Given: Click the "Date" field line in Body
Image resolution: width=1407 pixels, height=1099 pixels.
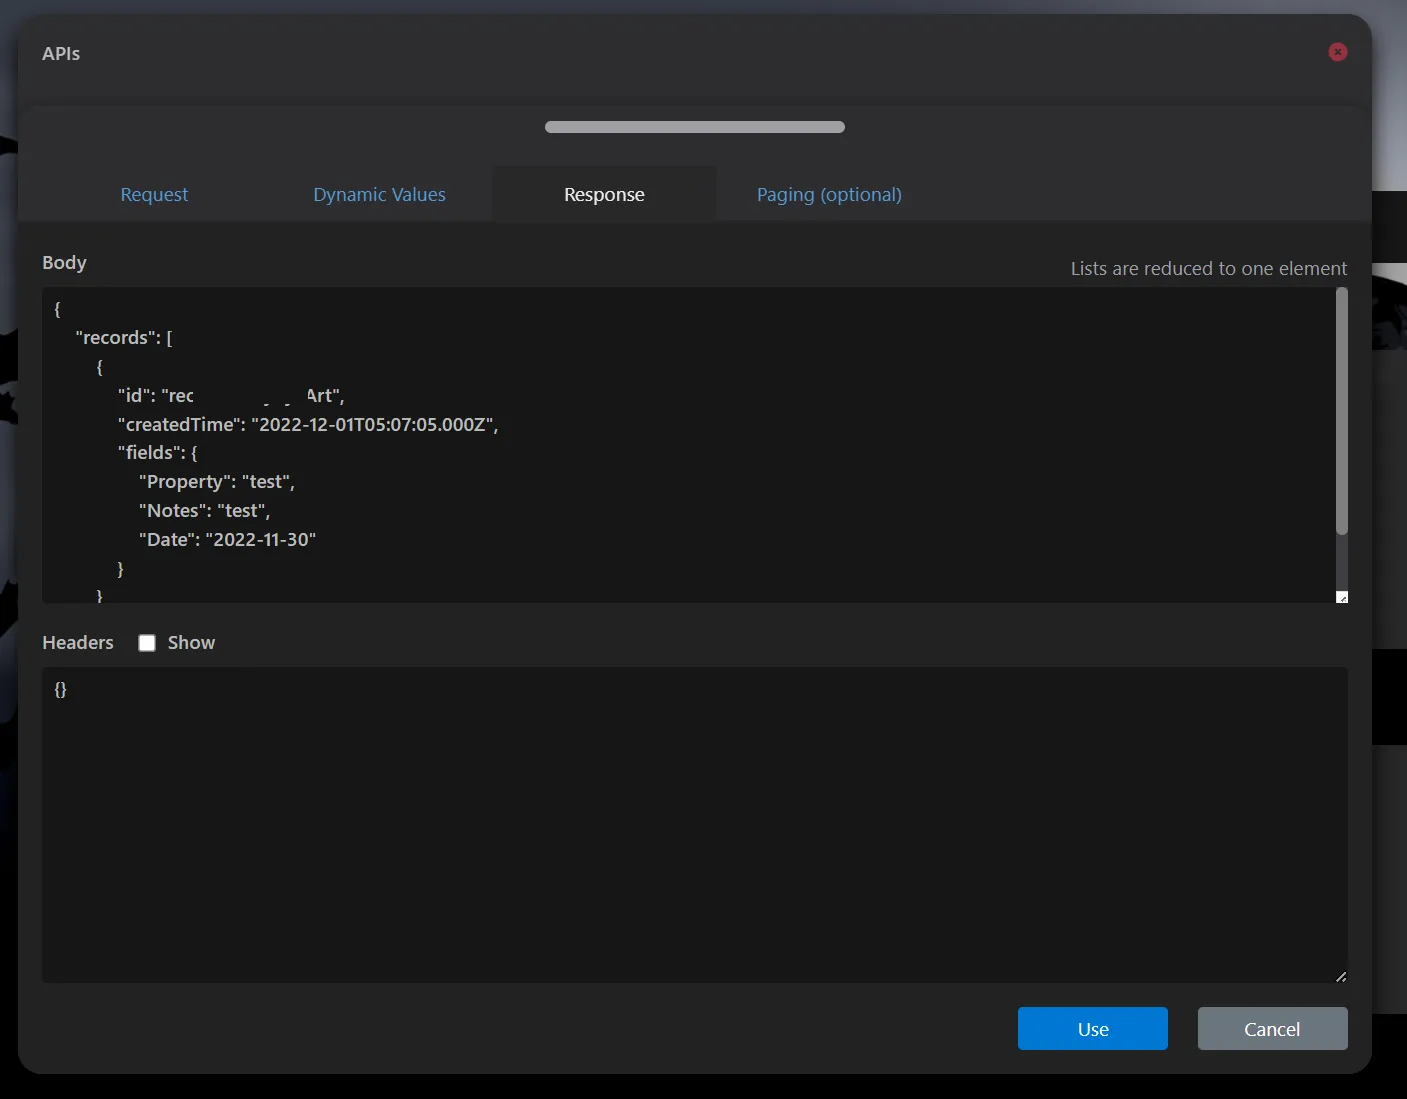Looking at the screenshot, I should click(227, 539).
